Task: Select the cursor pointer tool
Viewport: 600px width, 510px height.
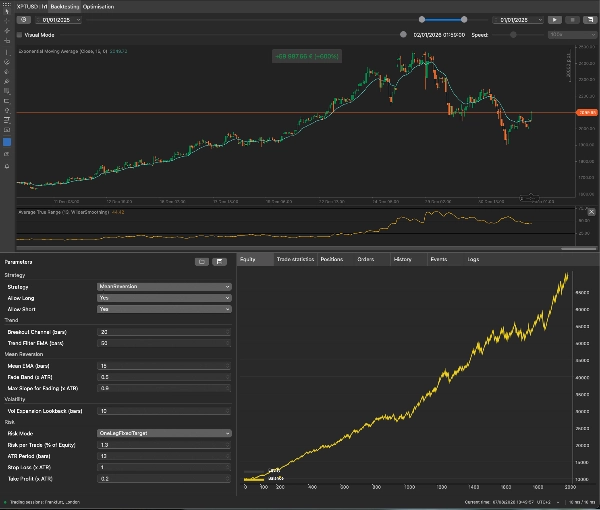Action: tap(7, 11)
